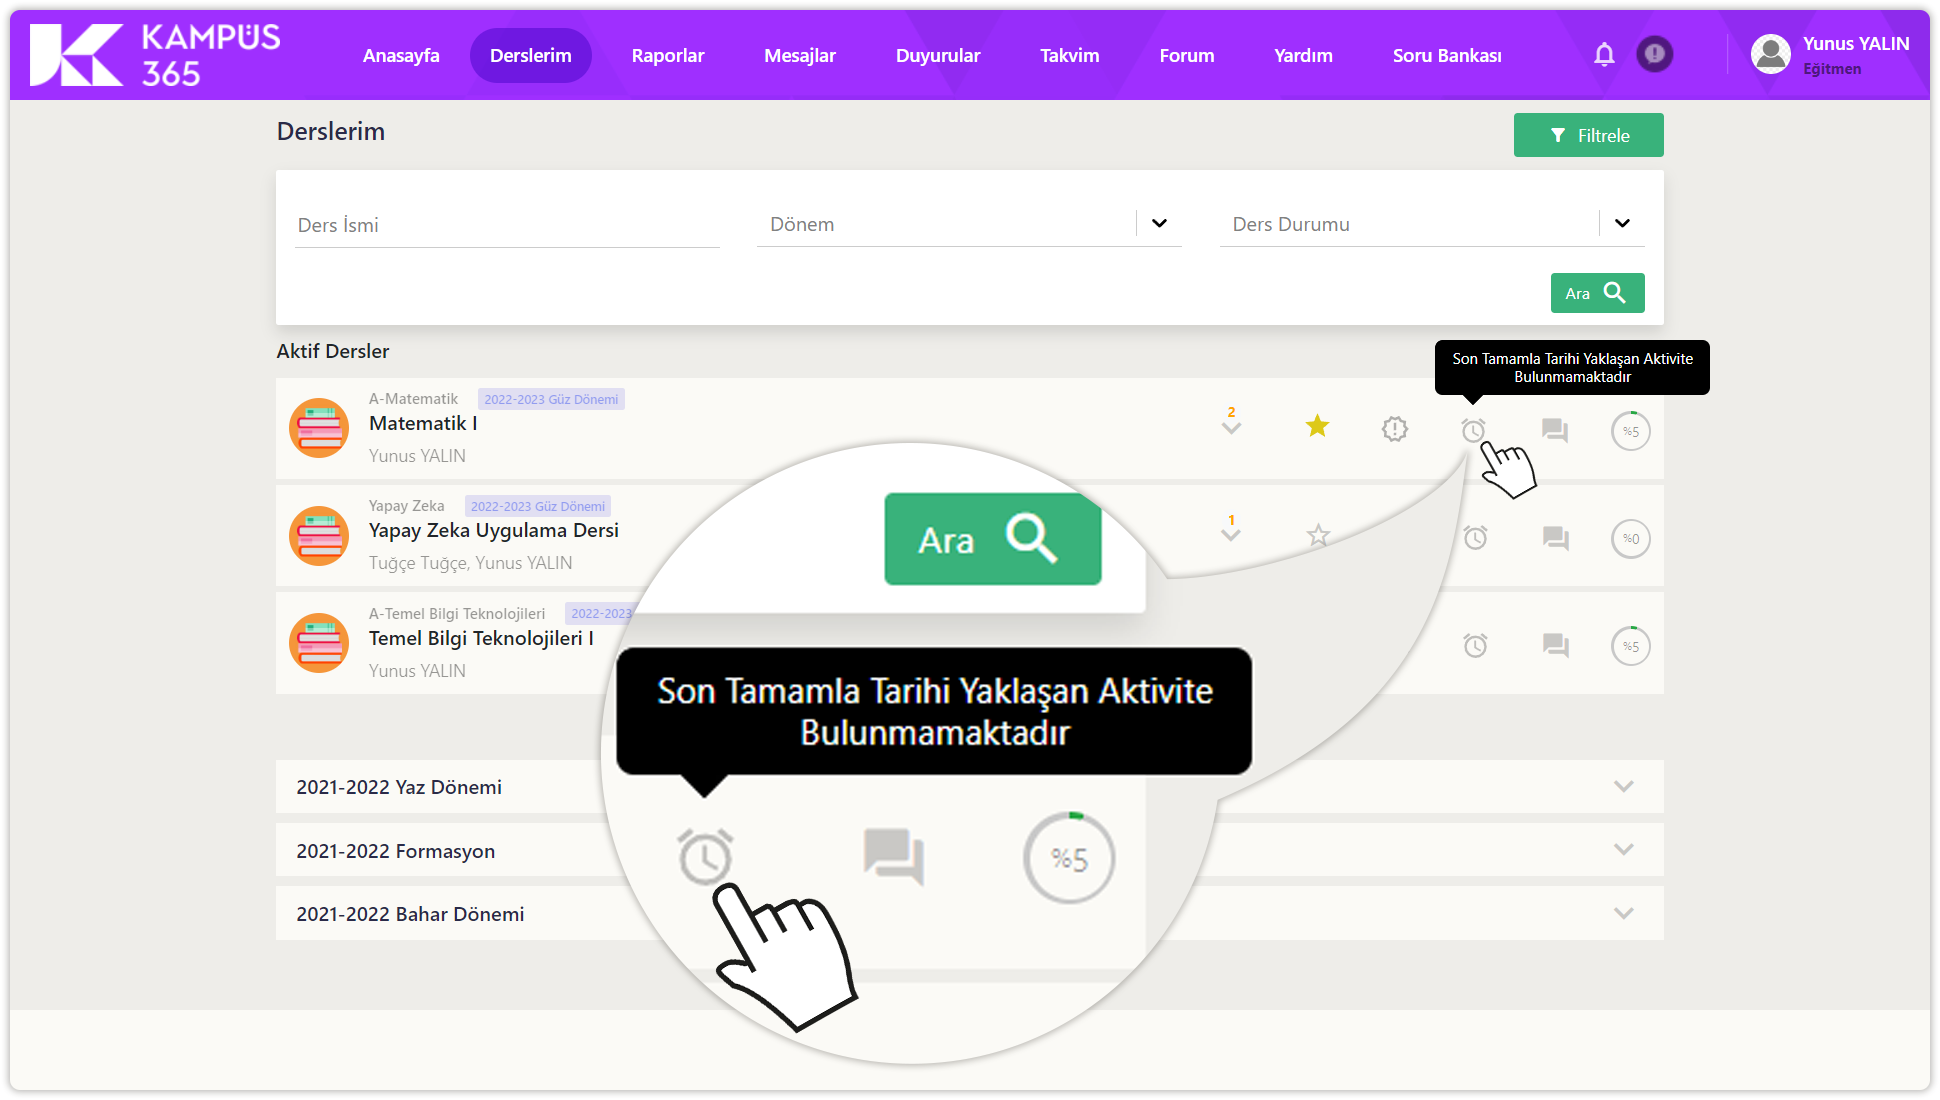Expand the 2021-2022 Yaz Dönemi section
The image size is (1940, 1100).
[1623, 786]
